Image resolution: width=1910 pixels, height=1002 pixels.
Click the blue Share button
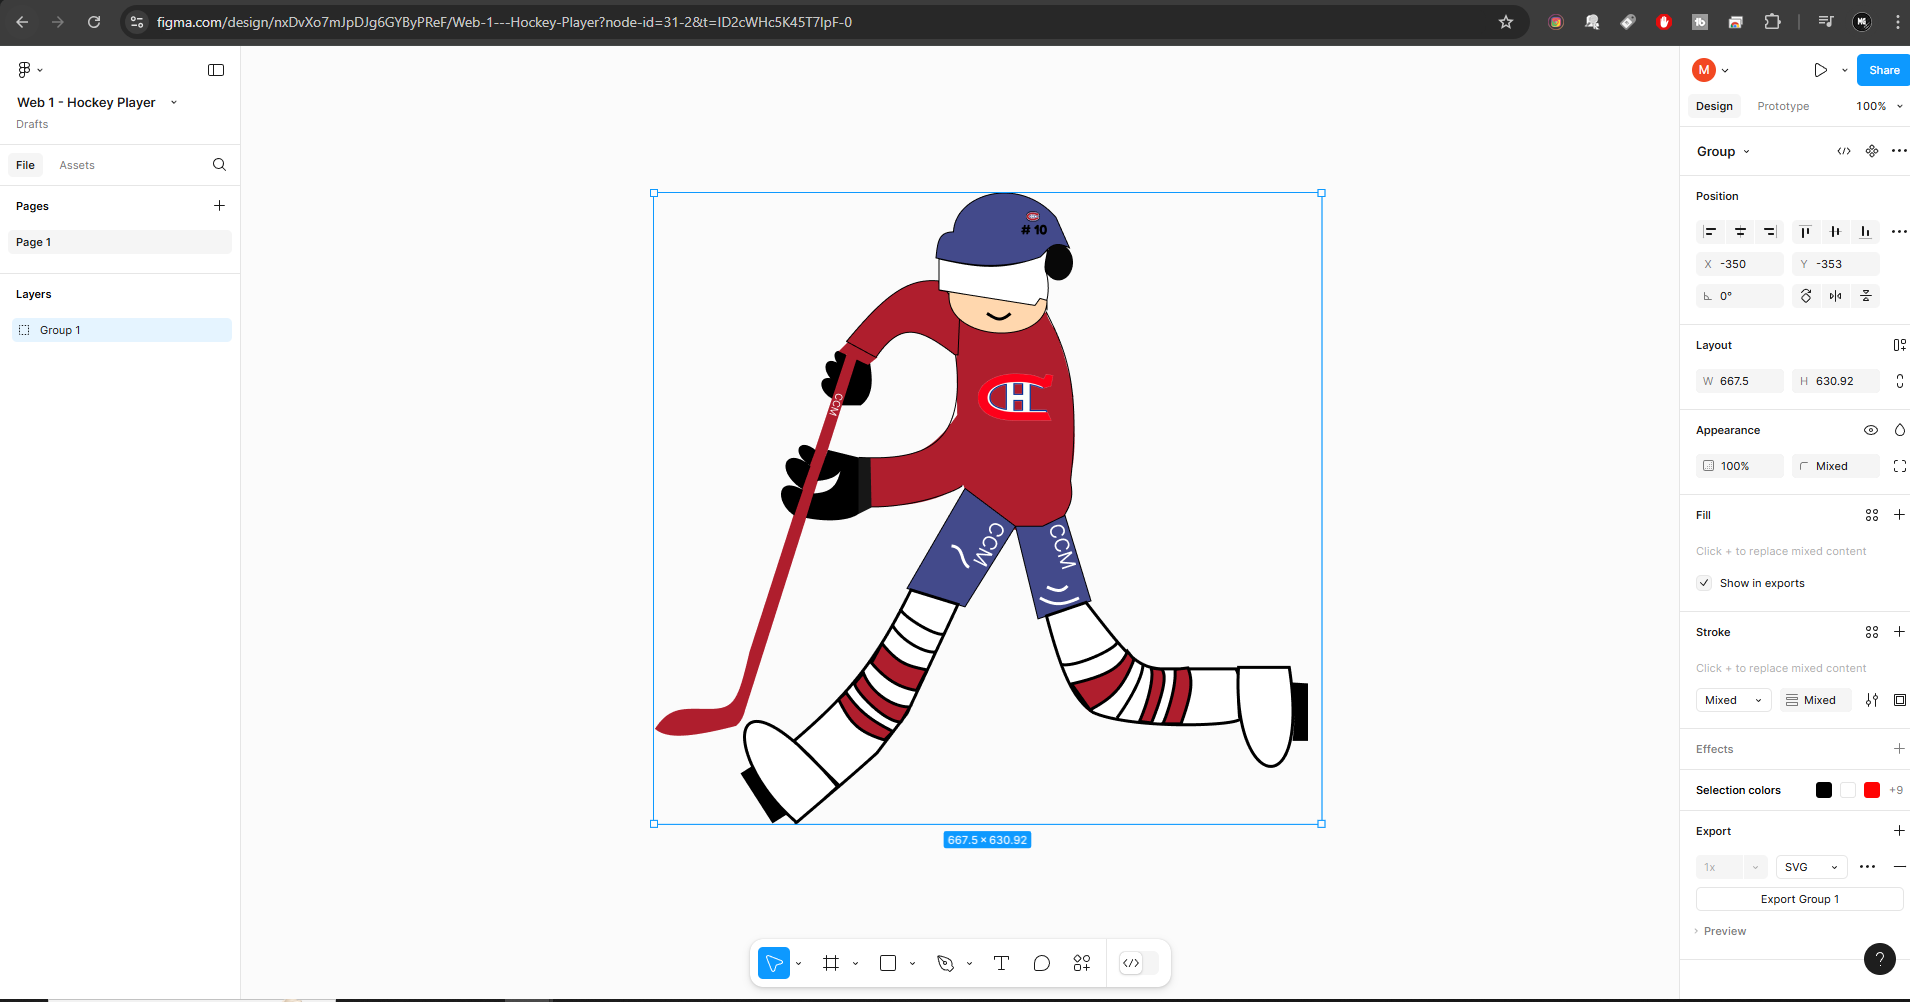[1883, 70]
